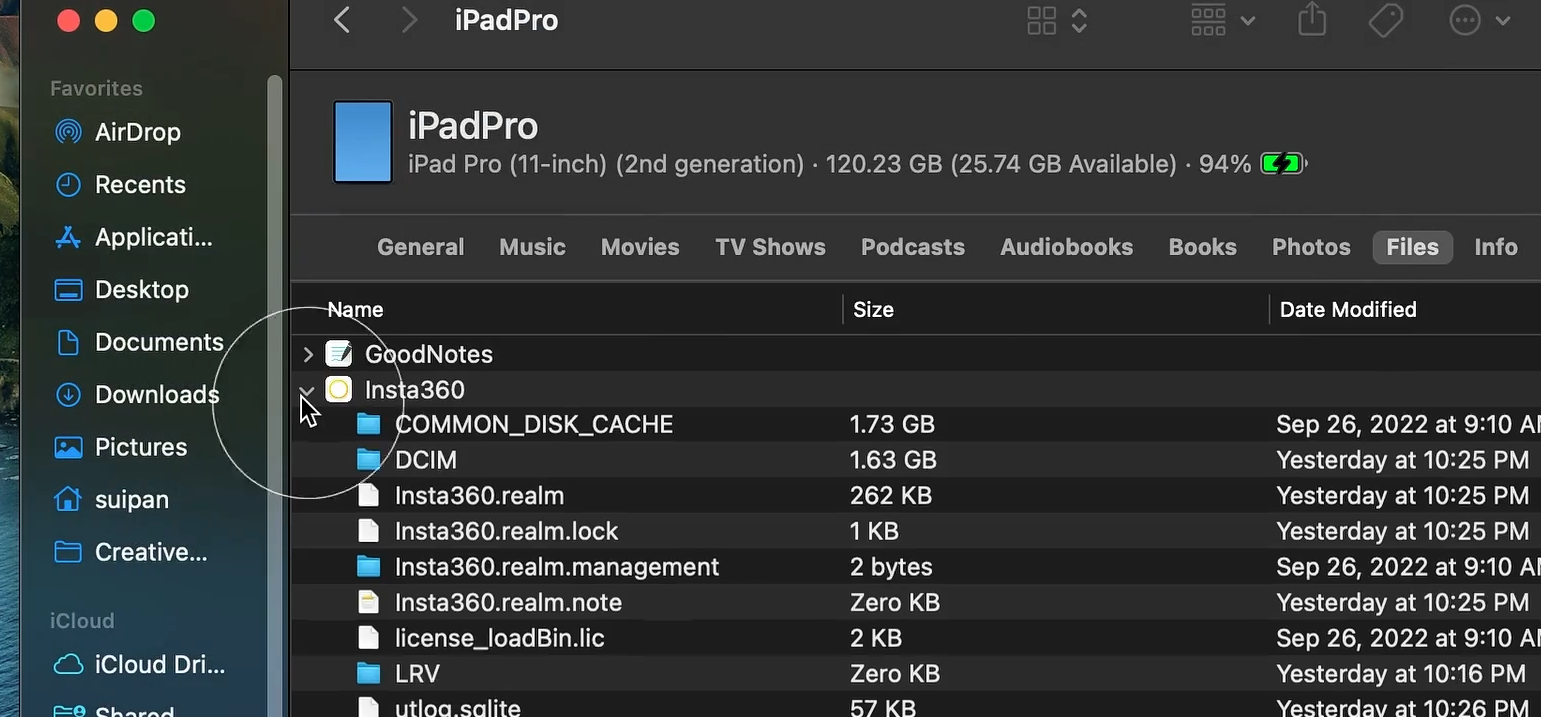Click the Applications sidebar icon
The height and width of the screenshot is (717, 1541).
pyautogui.click(x=68, y=237)
